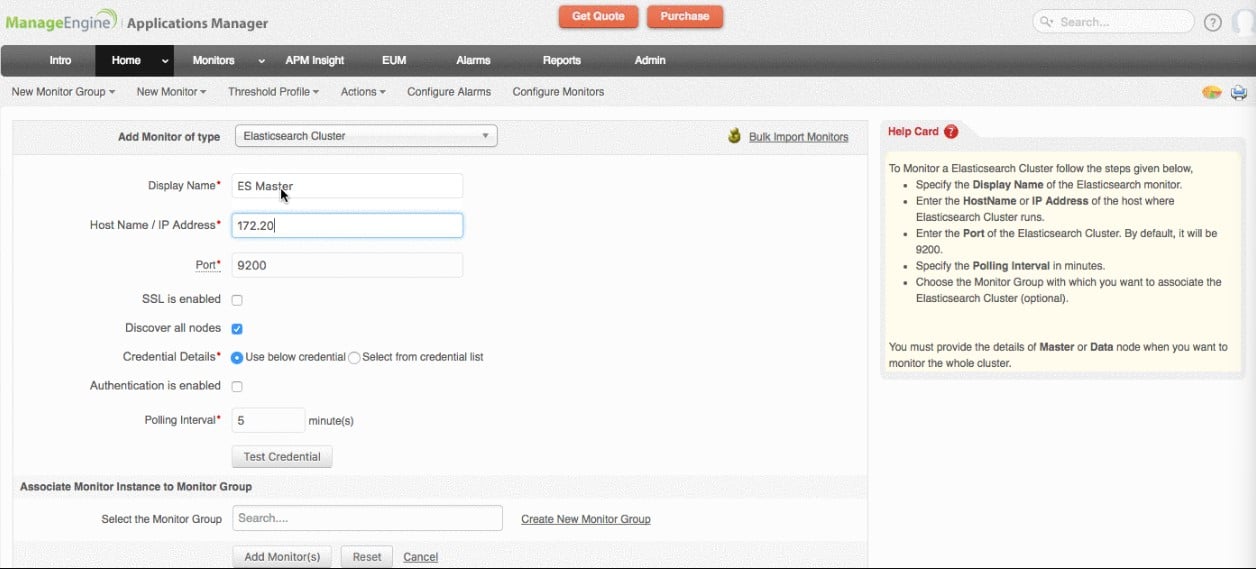Image resolution: width=1256 pixels, height=569 pixels.
Task: Tick the Authentication is enabled checkbox
Action: coord(237,387)
